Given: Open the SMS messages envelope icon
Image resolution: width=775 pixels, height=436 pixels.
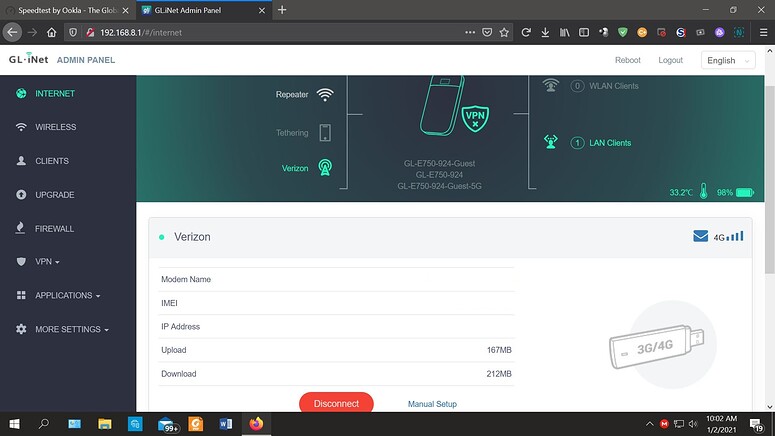Looking at the screenshot, I should click(x=700, y=237).
